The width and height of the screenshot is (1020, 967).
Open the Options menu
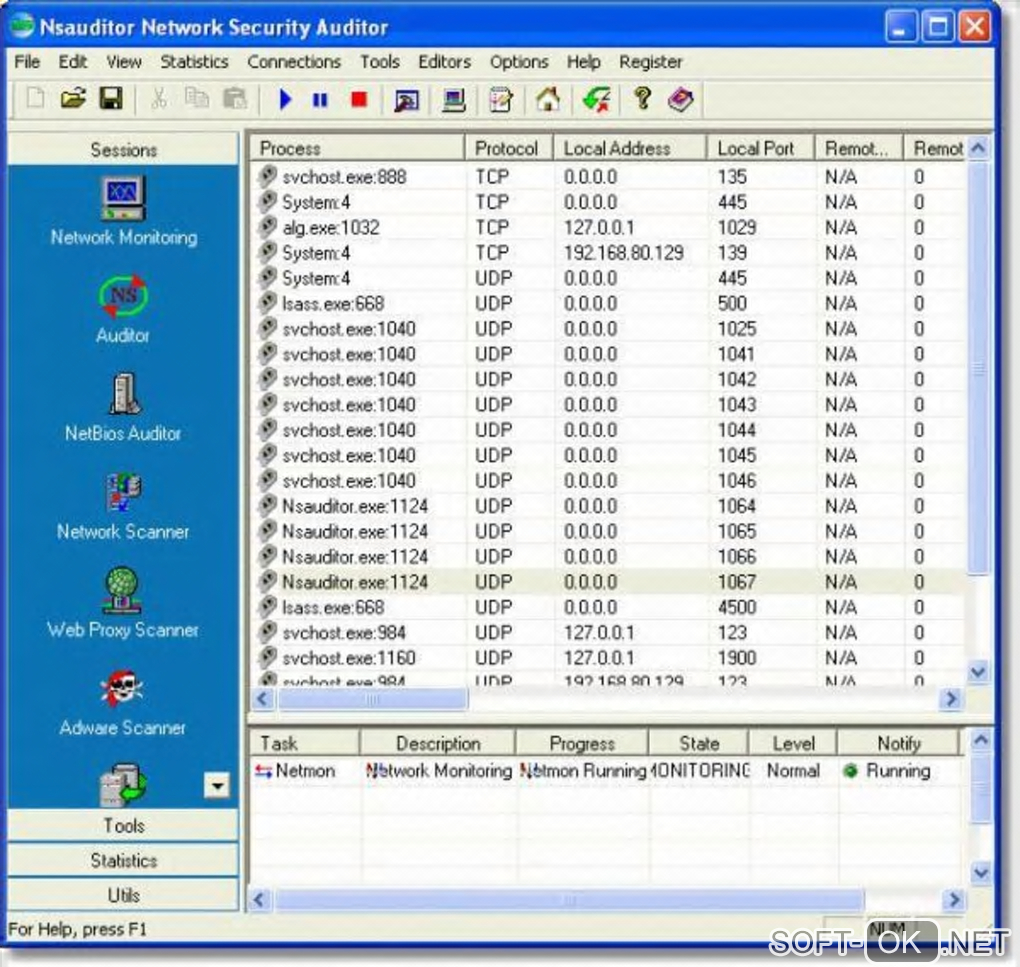pos(519,62)
